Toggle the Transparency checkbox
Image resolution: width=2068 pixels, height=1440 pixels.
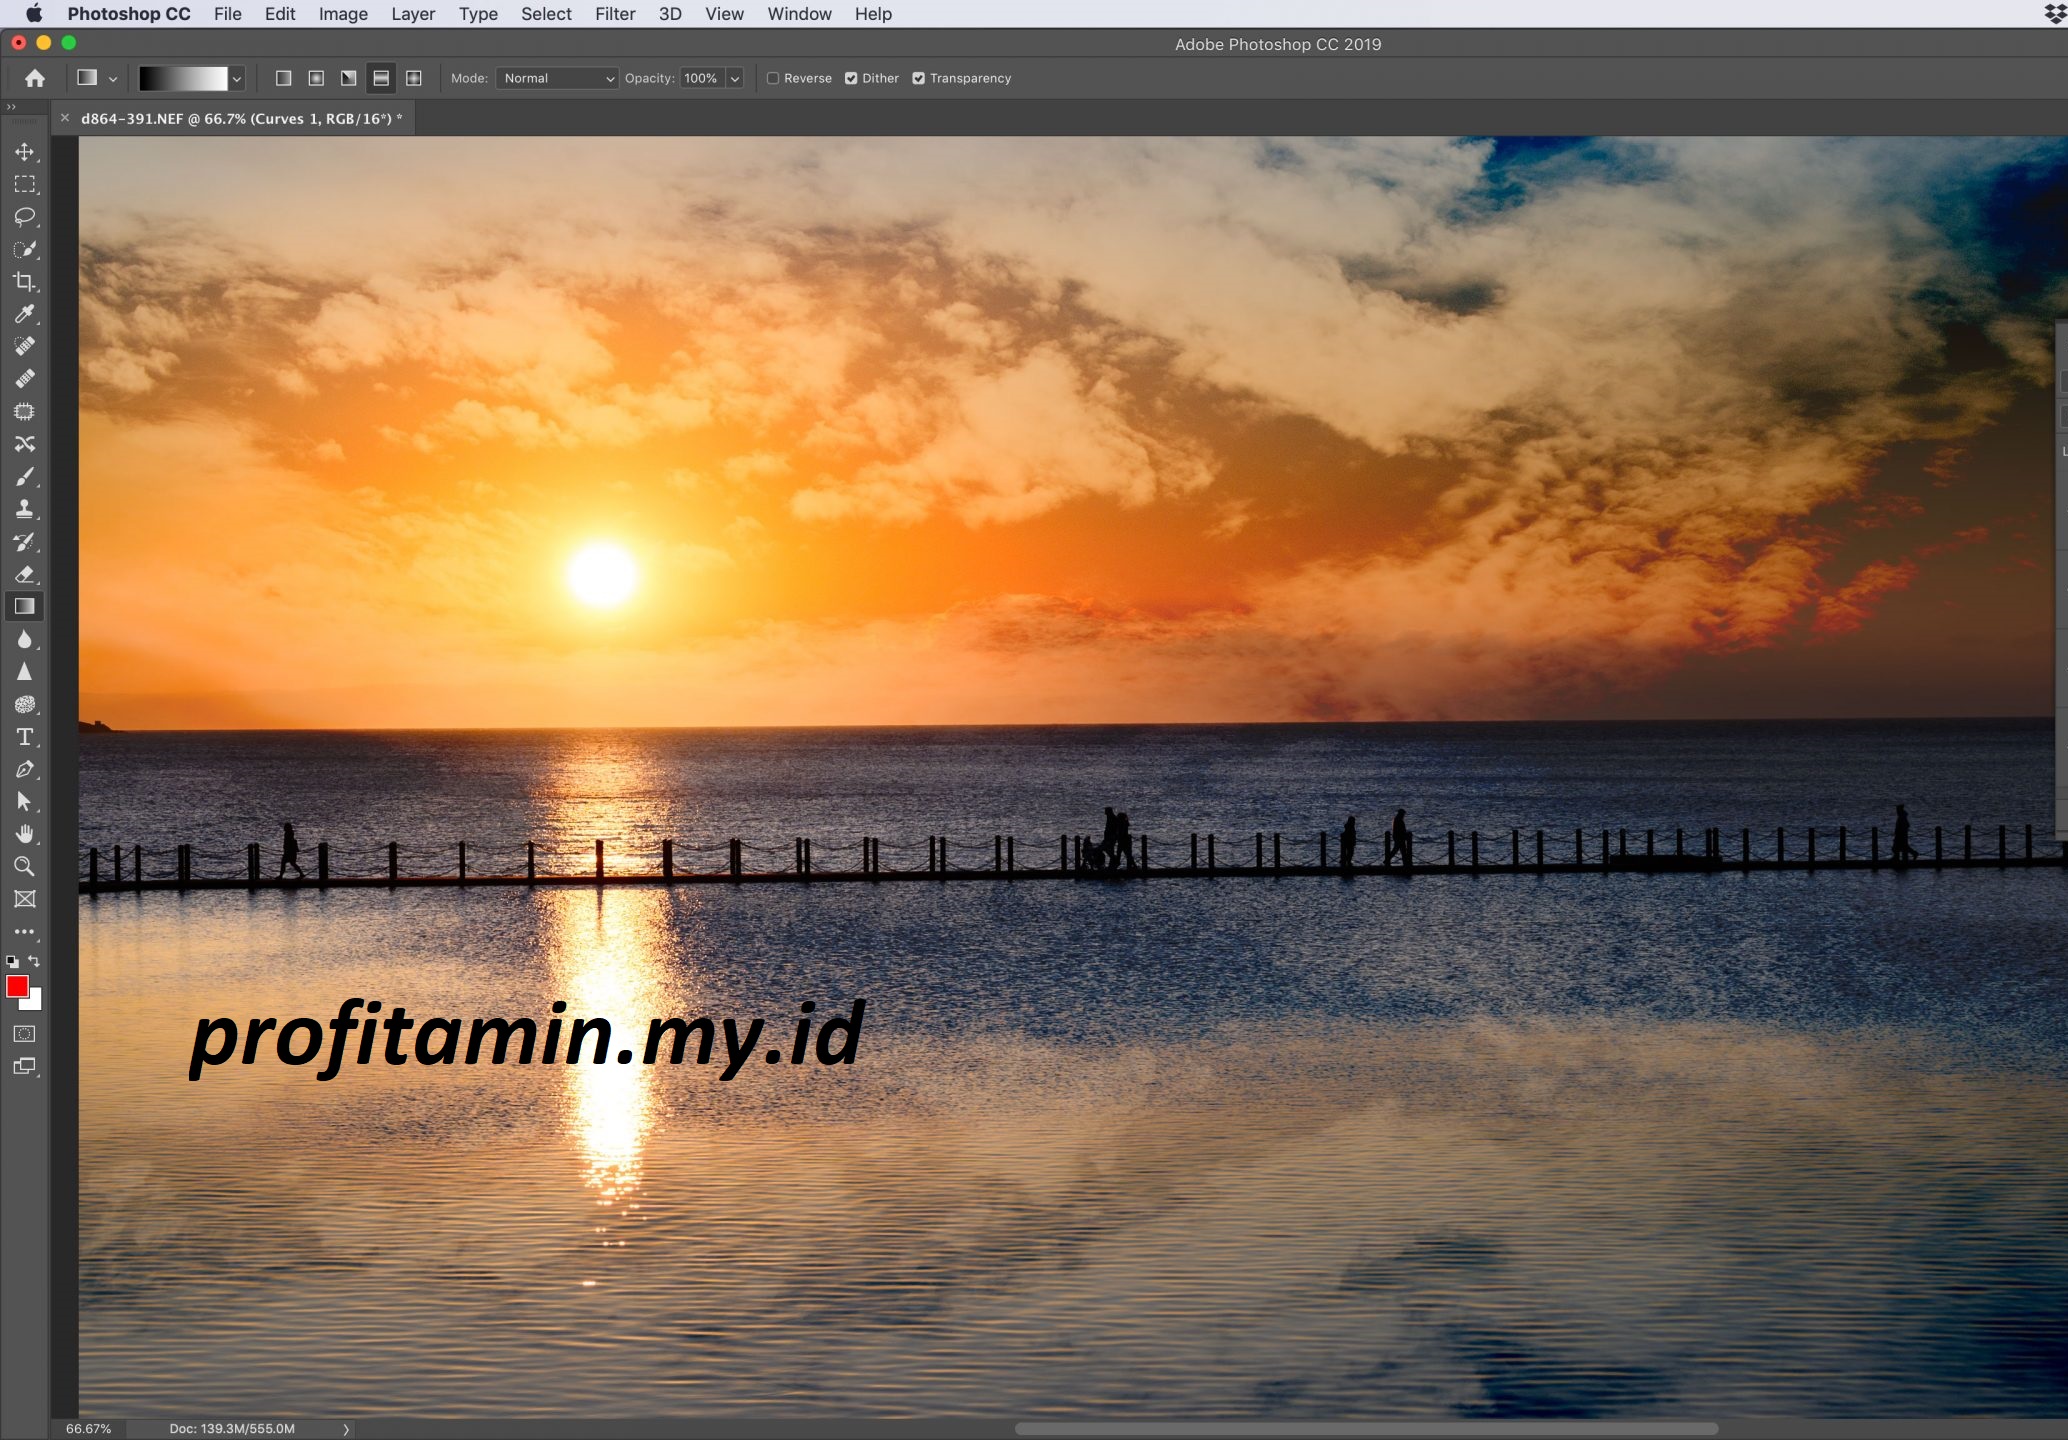pos(918,77)
